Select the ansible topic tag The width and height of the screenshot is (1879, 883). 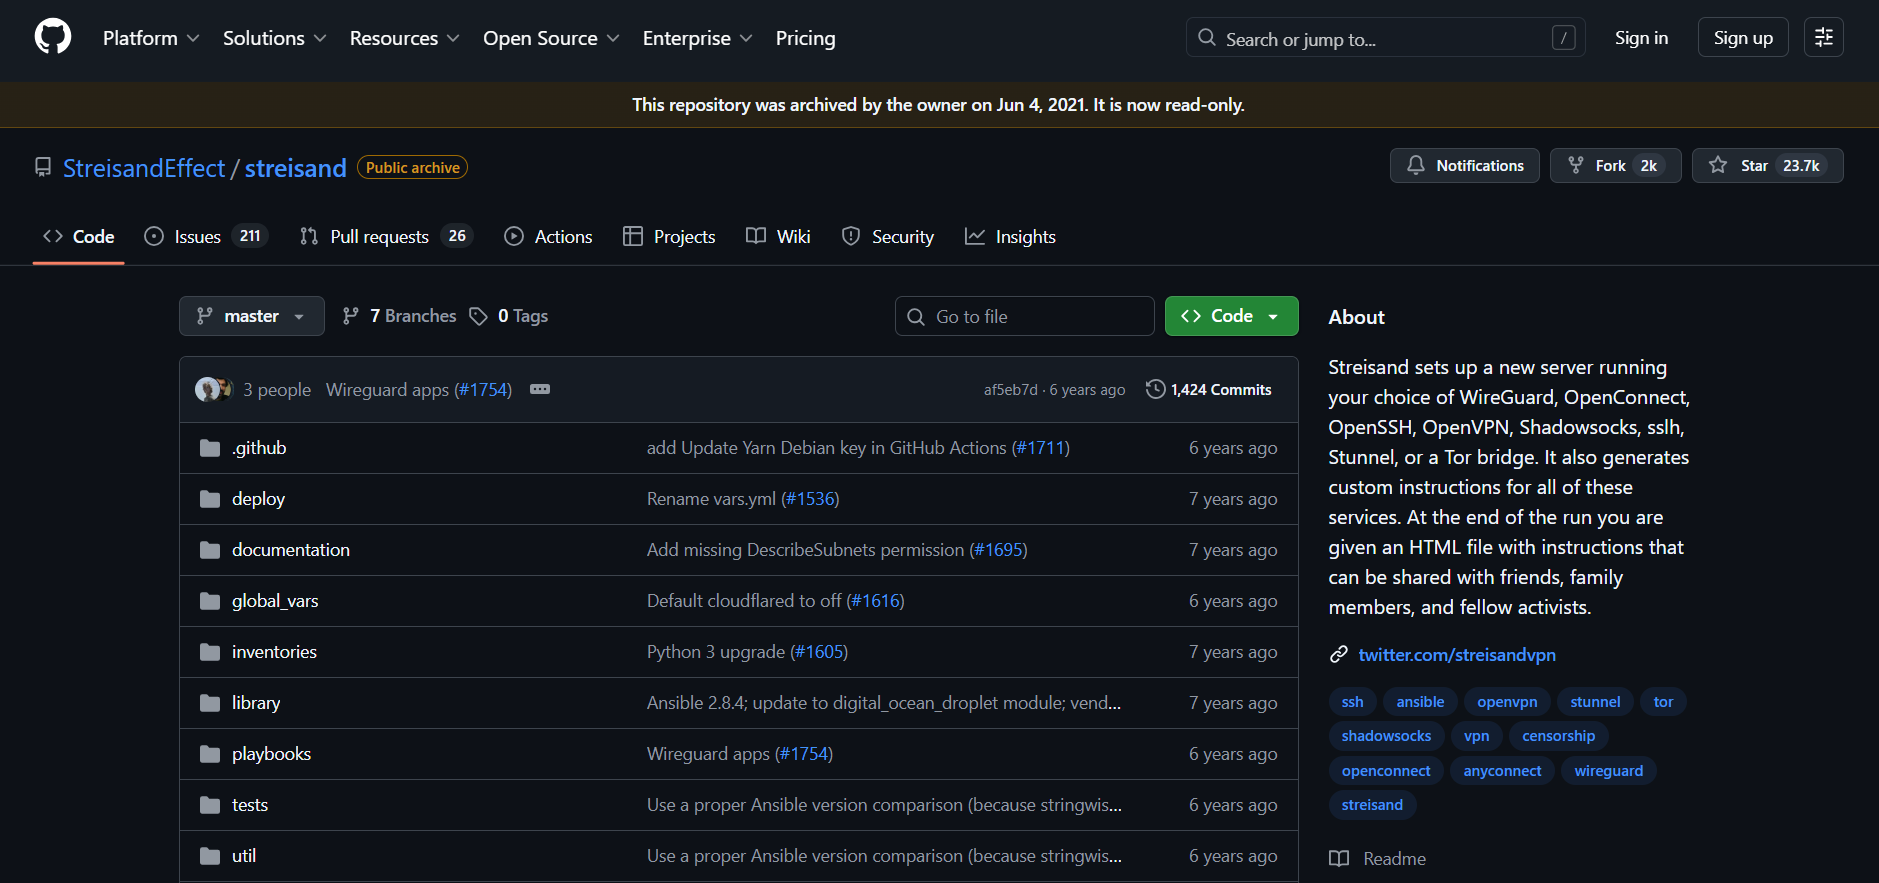coord(1420,702)
